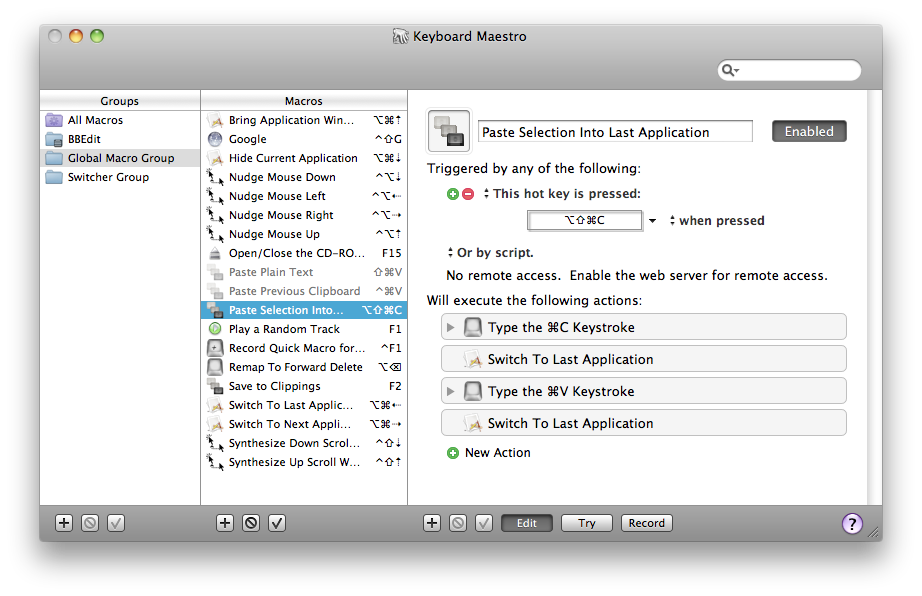Click New Action label
The height and width of the screenshot is (596, 922).
coord(497,453)
